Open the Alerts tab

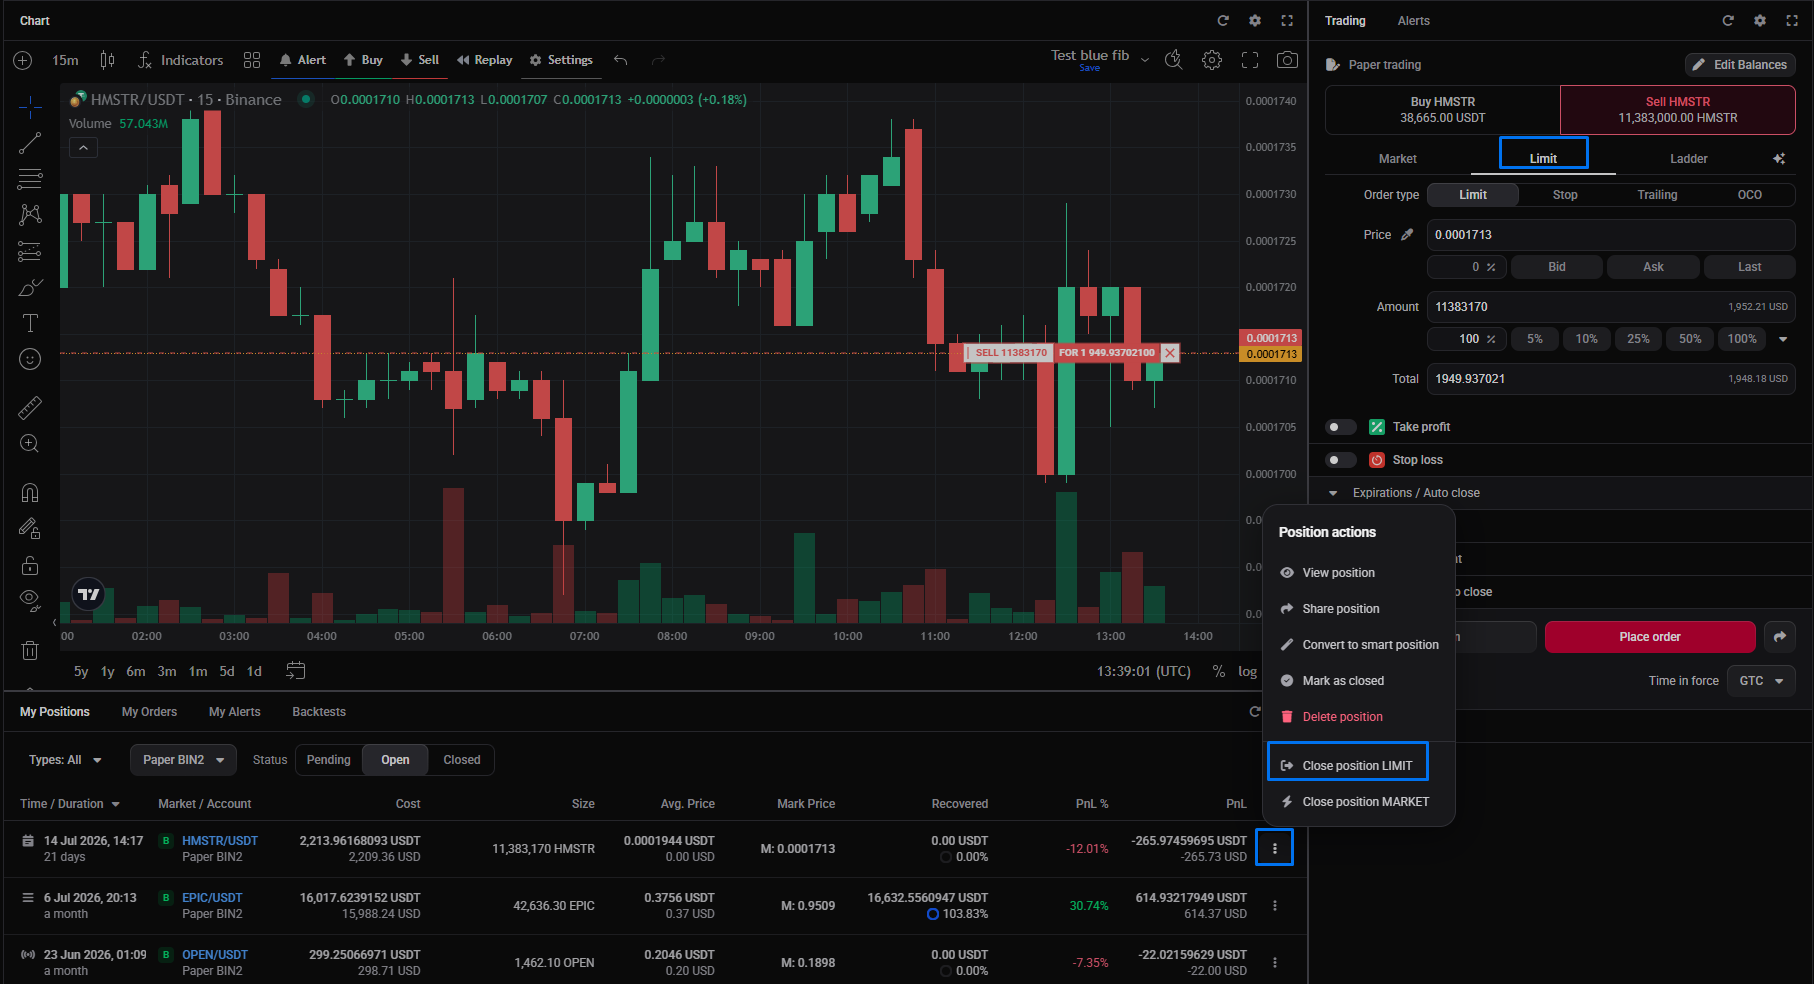point(1414,21)
